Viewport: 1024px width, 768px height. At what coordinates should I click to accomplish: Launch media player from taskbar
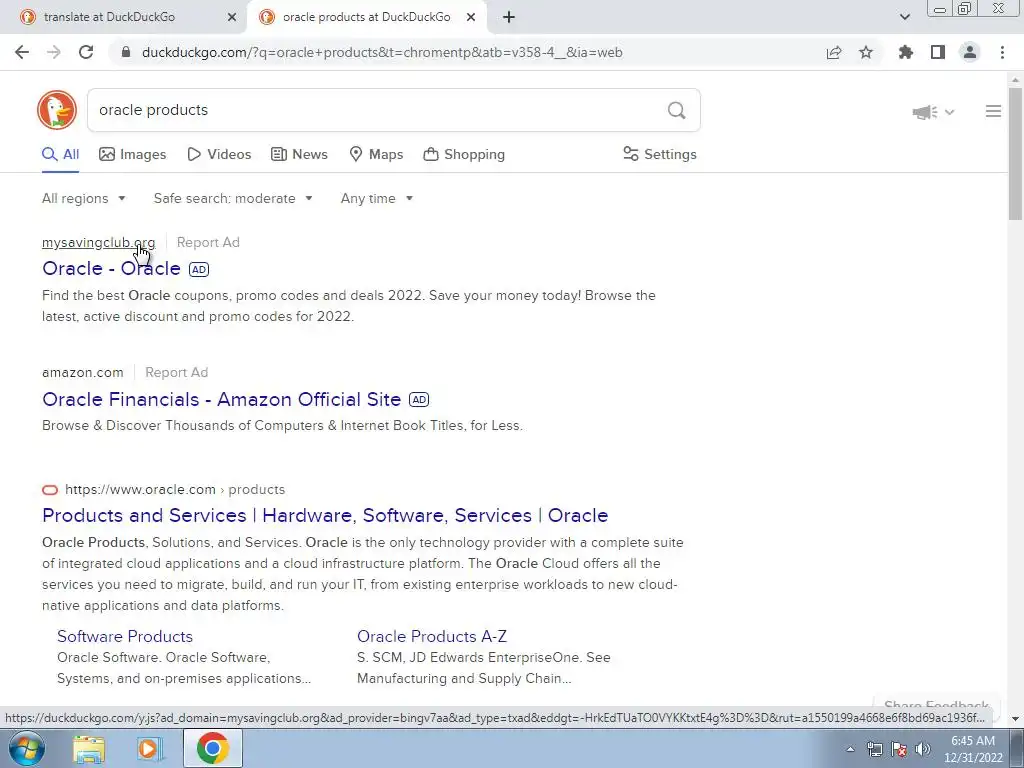tap(151, 748)
